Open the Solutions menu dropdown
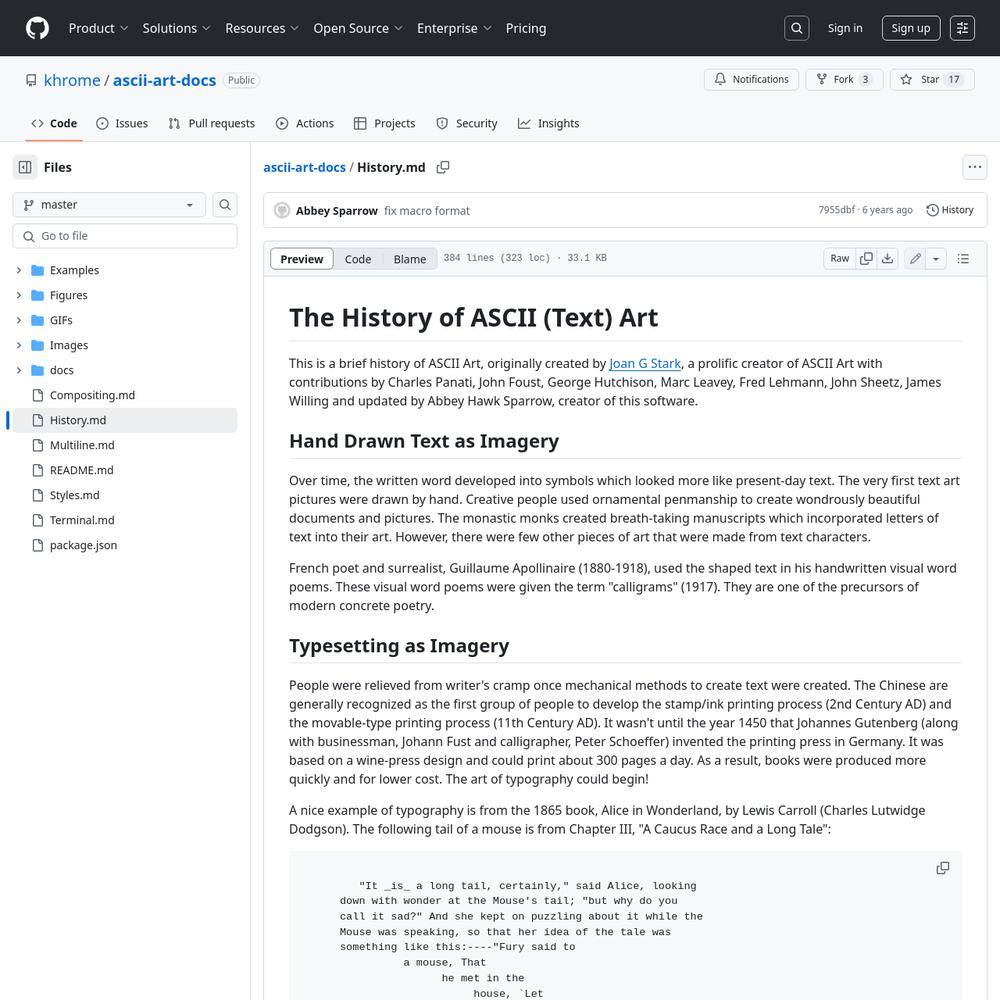The height and width of the screenshot is (1000, 1000). click(x=177, y=28)
